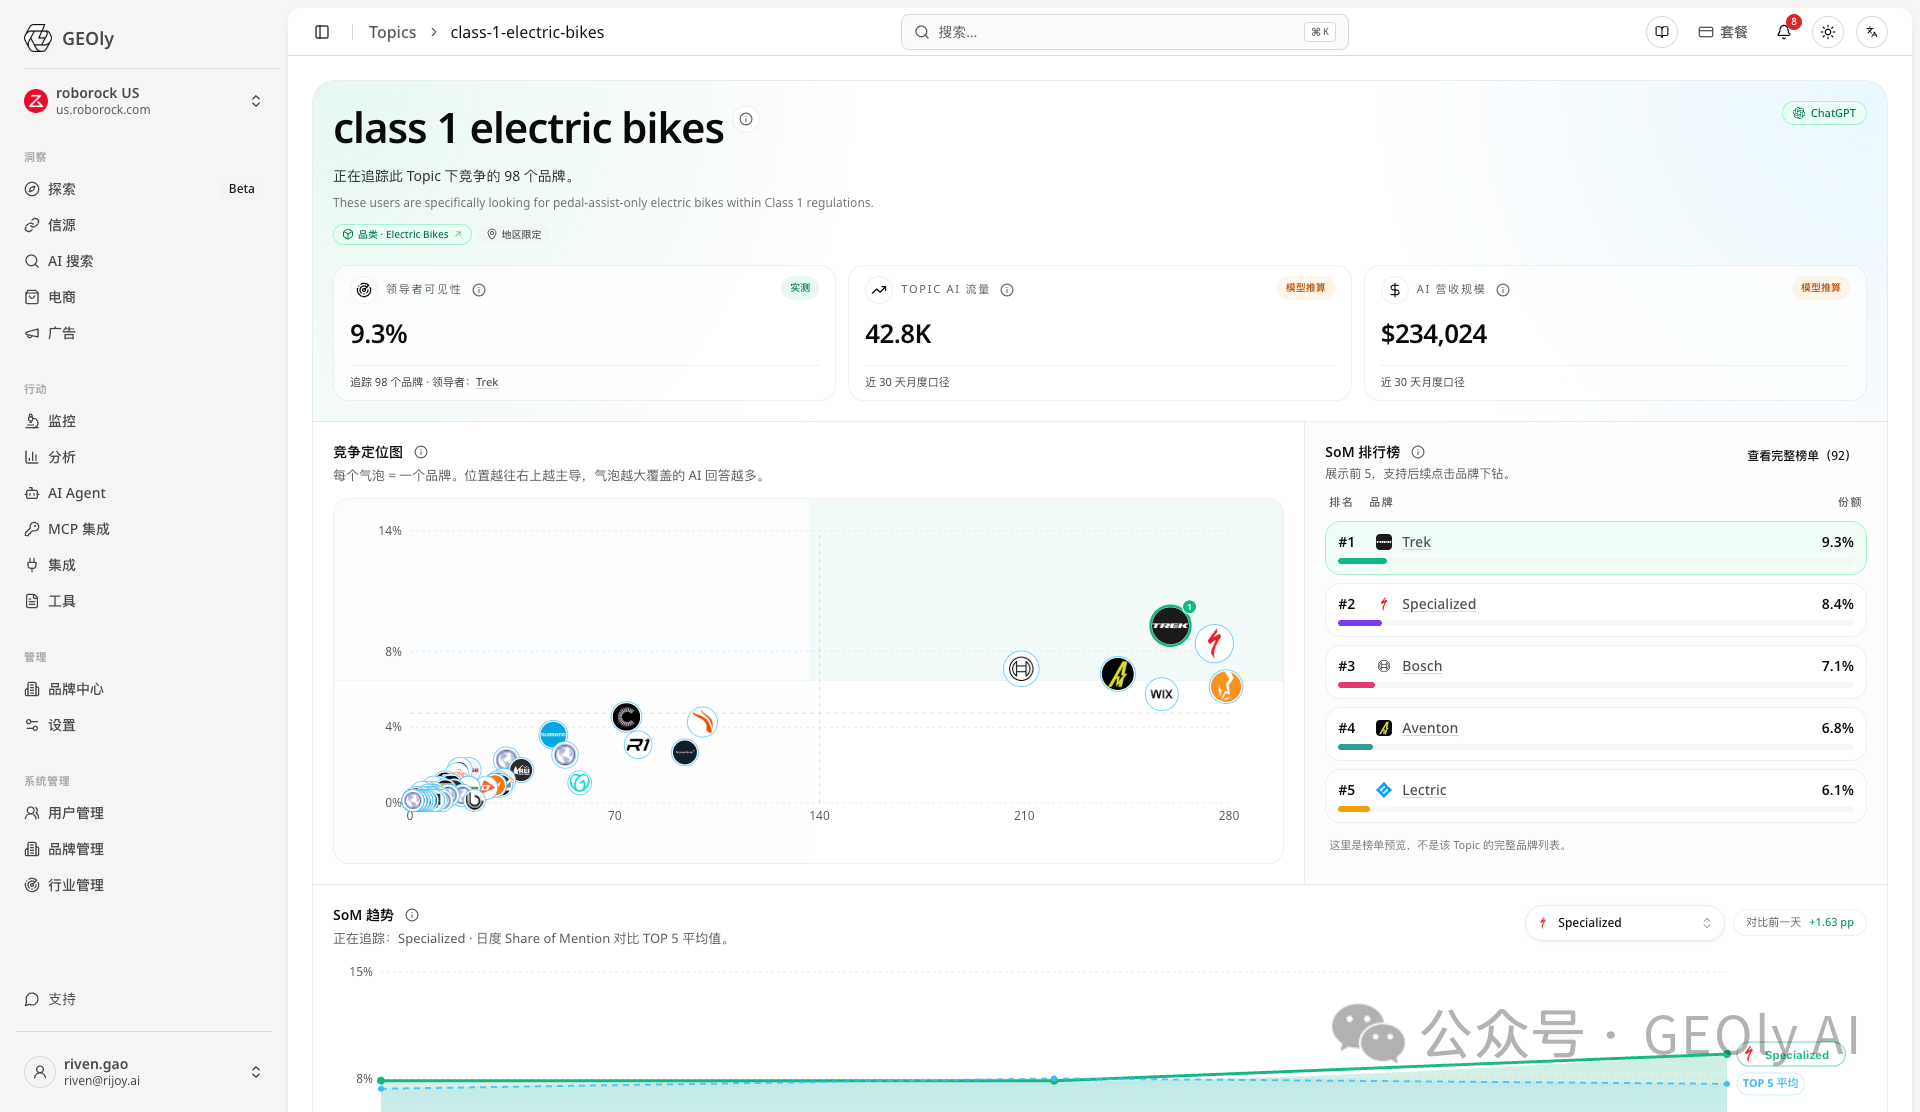This screenshot has height=1112, width=1920.
Task: Expand riven.gao account menu
Action: point(144,1072)
